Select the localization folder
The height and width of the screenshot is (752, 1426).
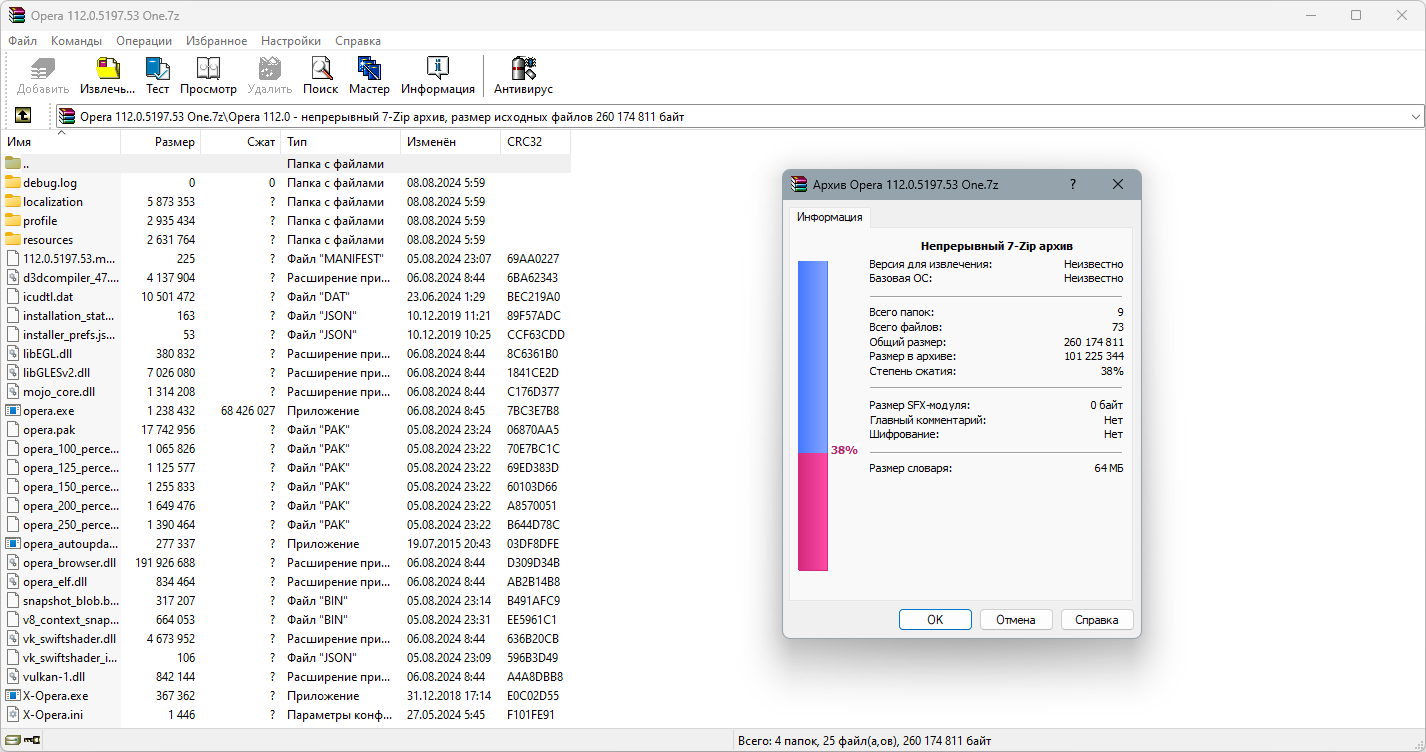pos(53,202)
